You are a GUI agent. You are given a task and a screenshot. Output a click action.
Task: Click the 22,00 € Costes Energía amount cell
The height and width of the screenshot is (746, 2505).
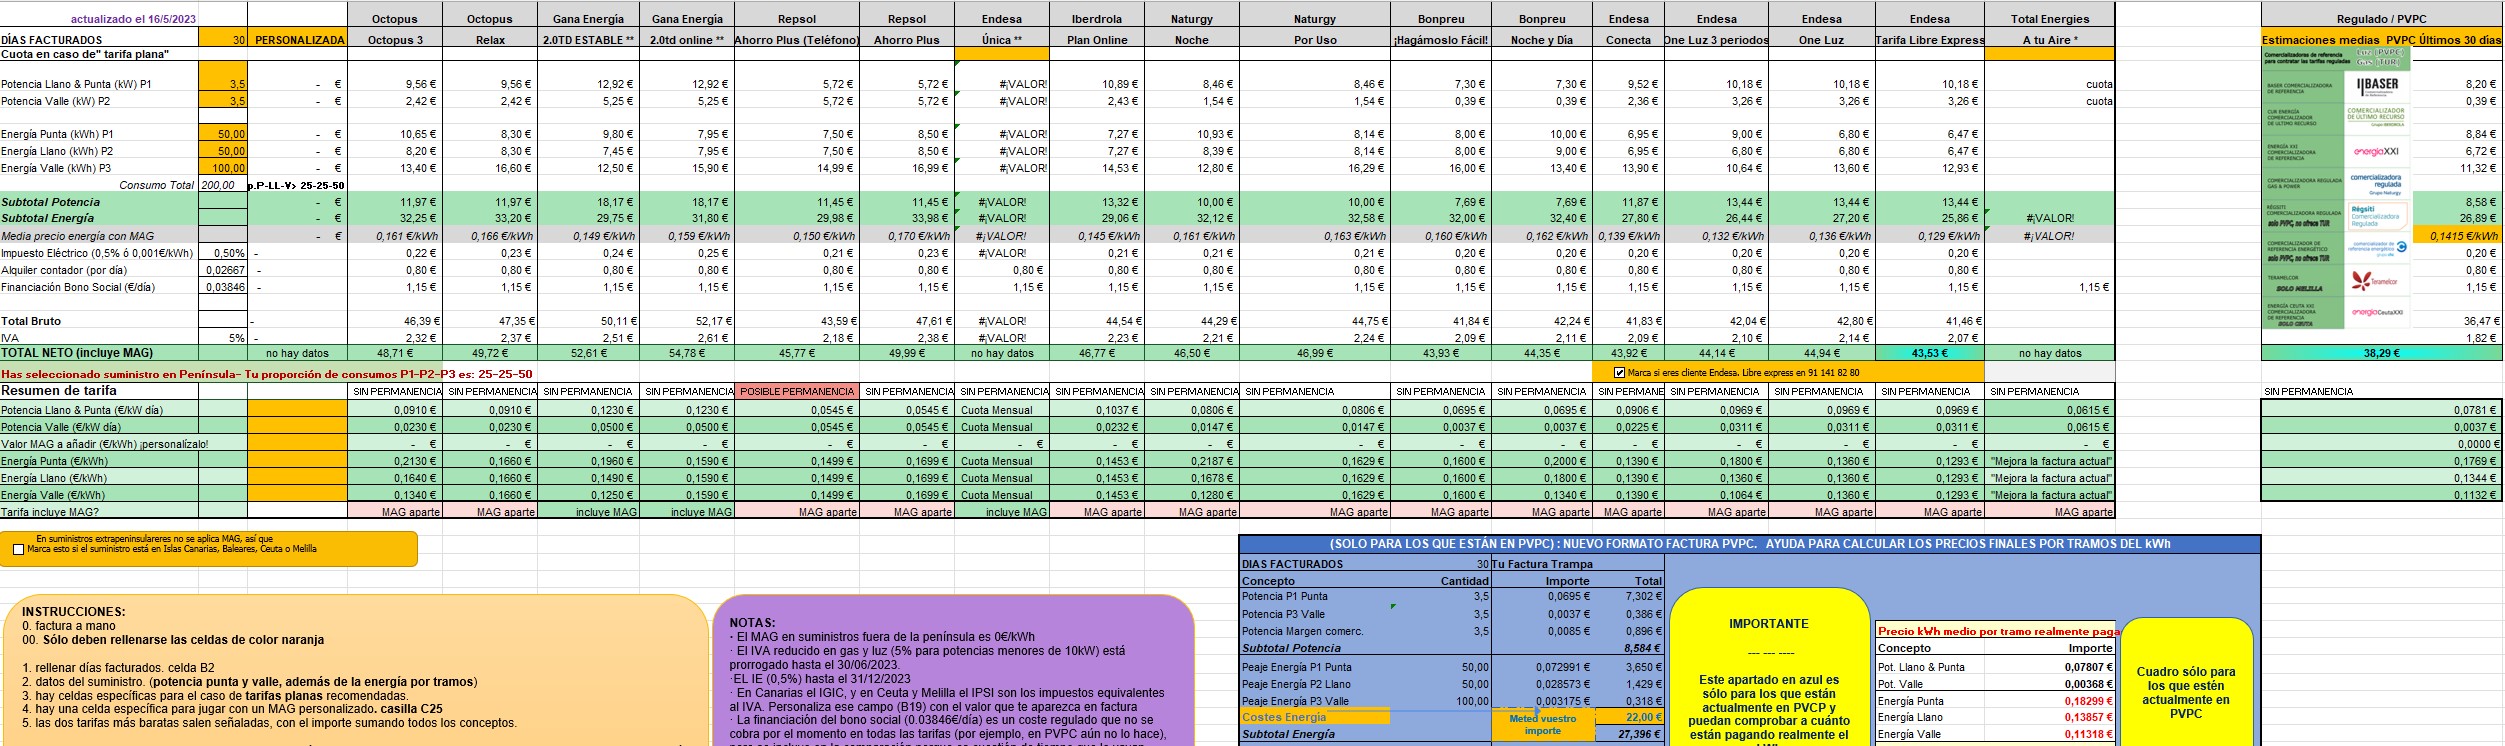[1630, 716]
